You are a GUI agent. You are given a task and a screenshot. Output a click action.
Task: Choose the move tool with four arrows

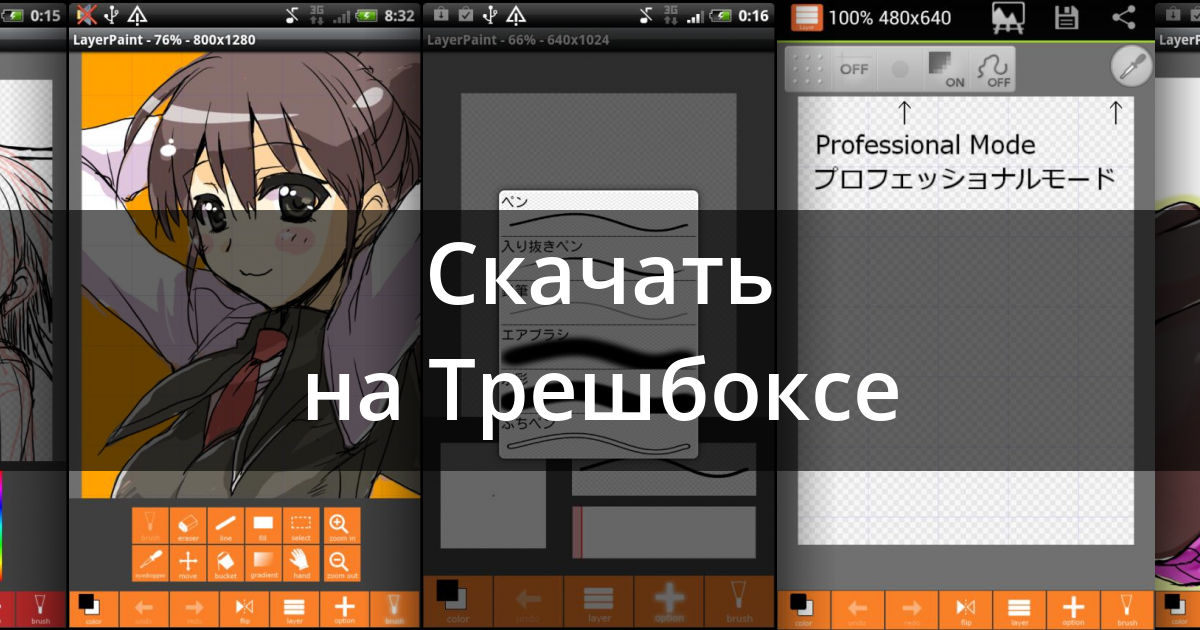[x=188, y=564]
